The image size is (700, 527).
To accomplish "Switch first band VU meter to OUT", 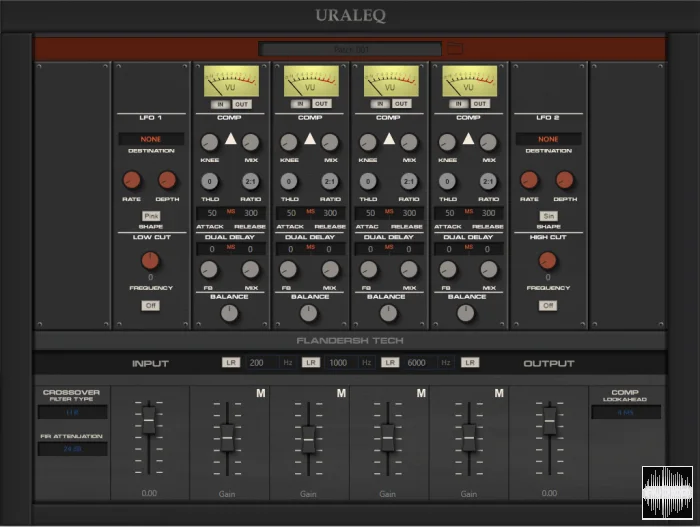I will (242, 104).
